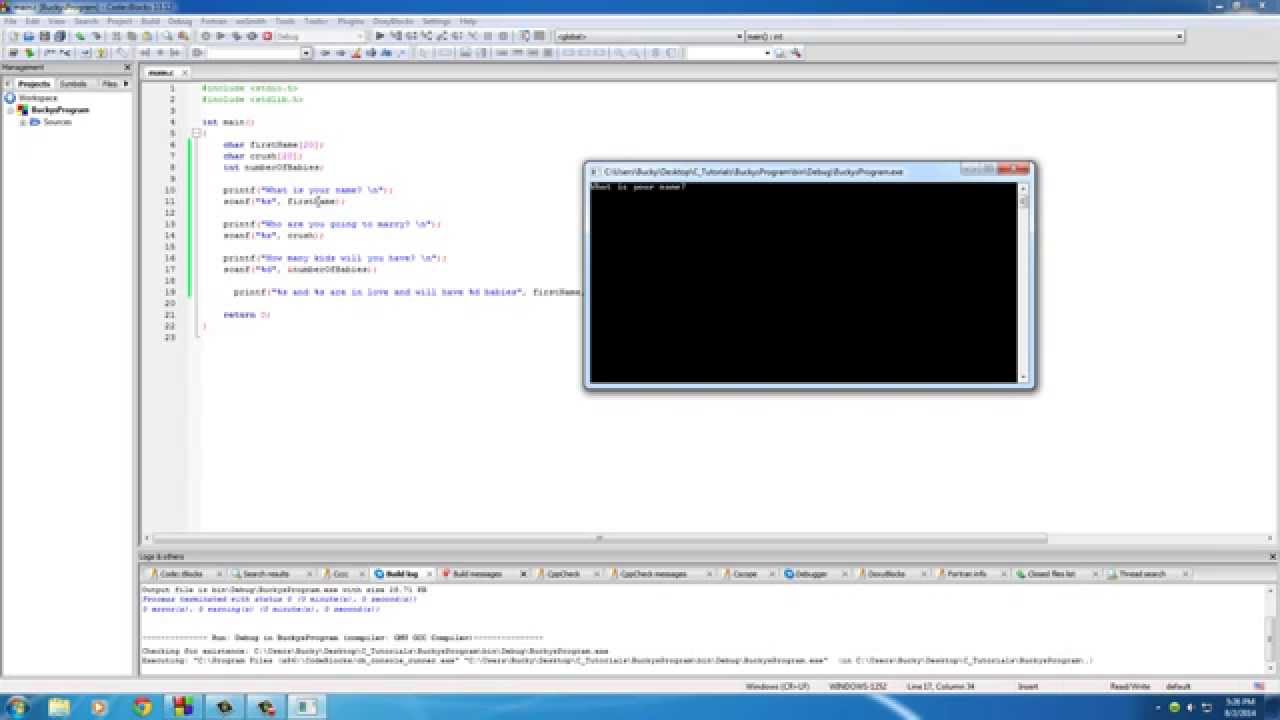The height and width of the screenshot is (720, 1280).
Task: Open the build target Debug dropdown
Action: click(360, 36)
